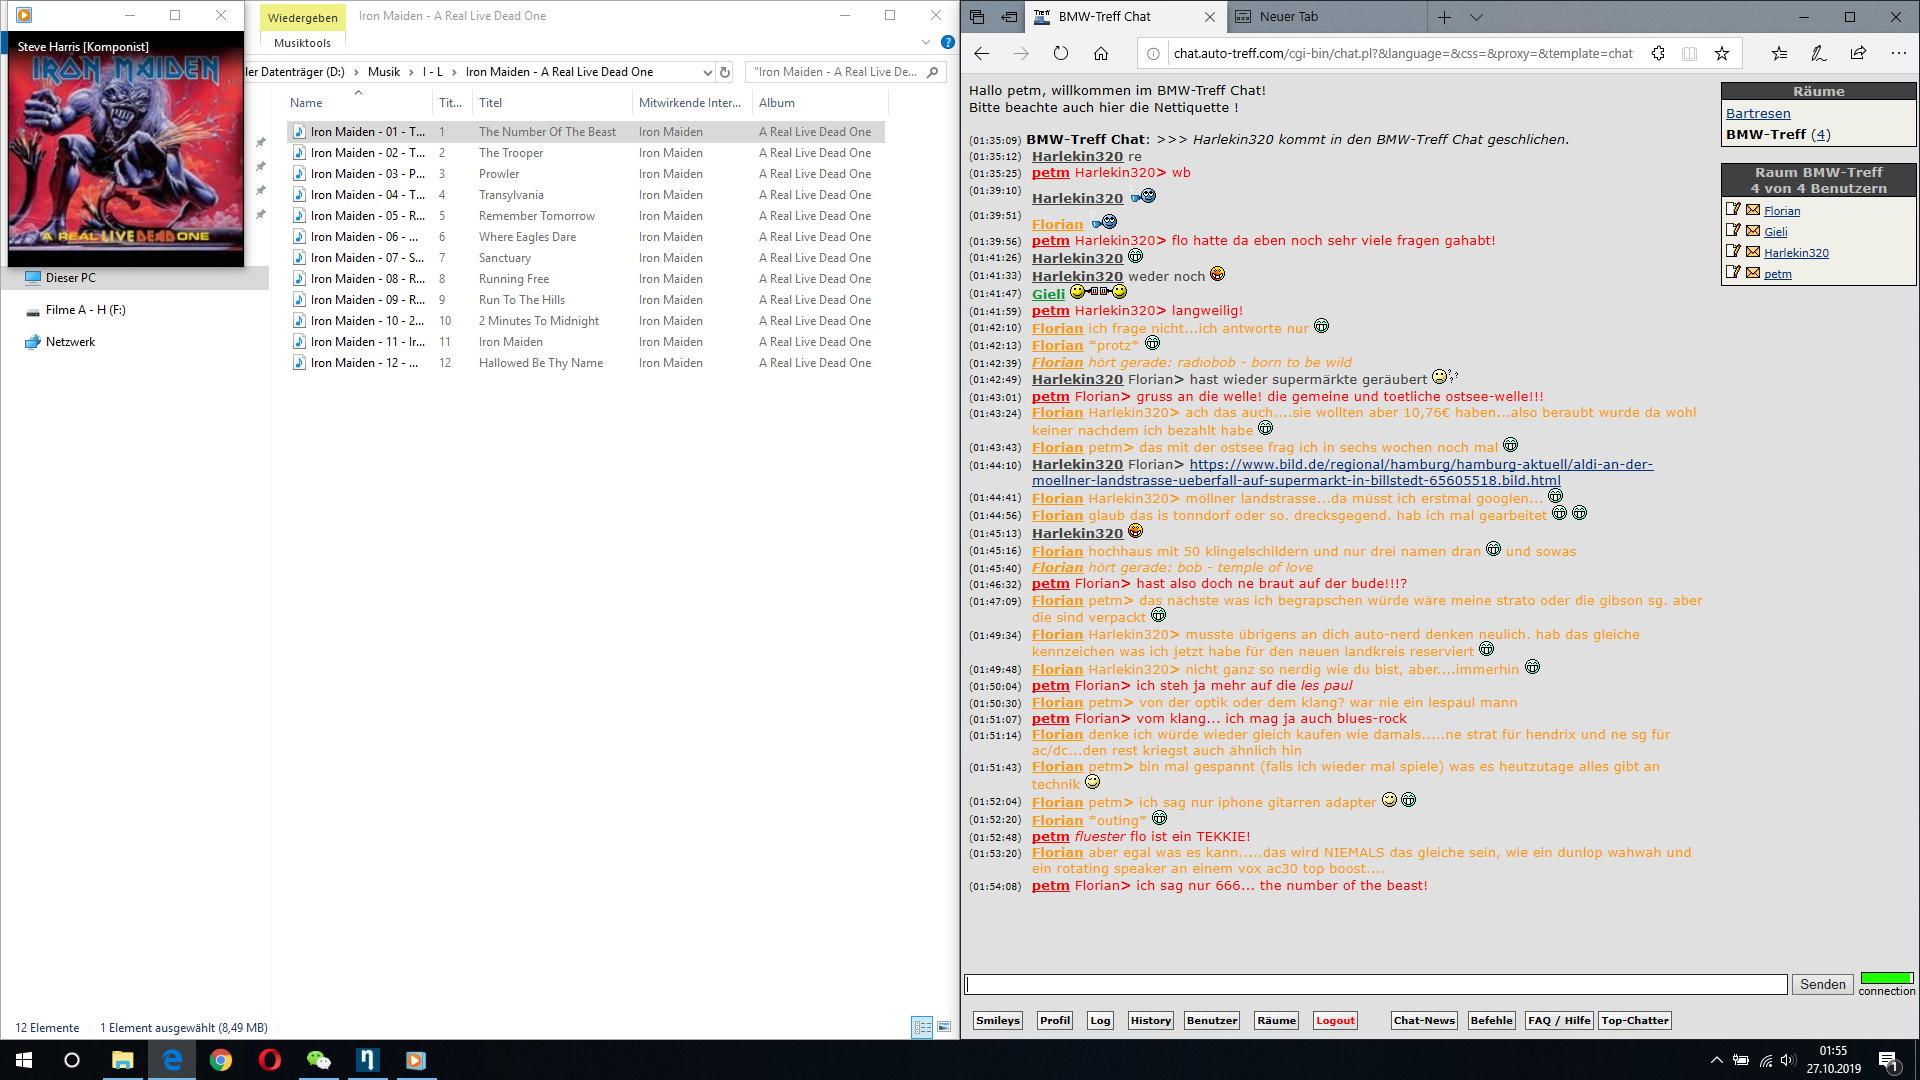
Task: Open address bar history dropdown in Explorer
Action: click(x=707, y=72)
